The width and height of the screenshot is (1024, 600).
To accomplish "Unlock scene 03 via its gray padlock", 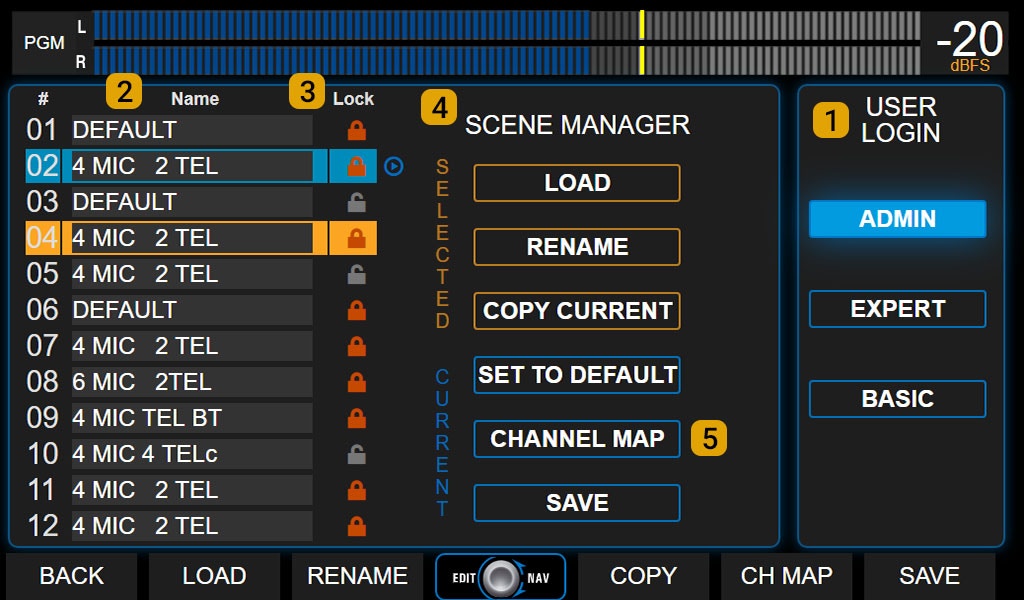I will pyautogui.click(x=355, y=202).
